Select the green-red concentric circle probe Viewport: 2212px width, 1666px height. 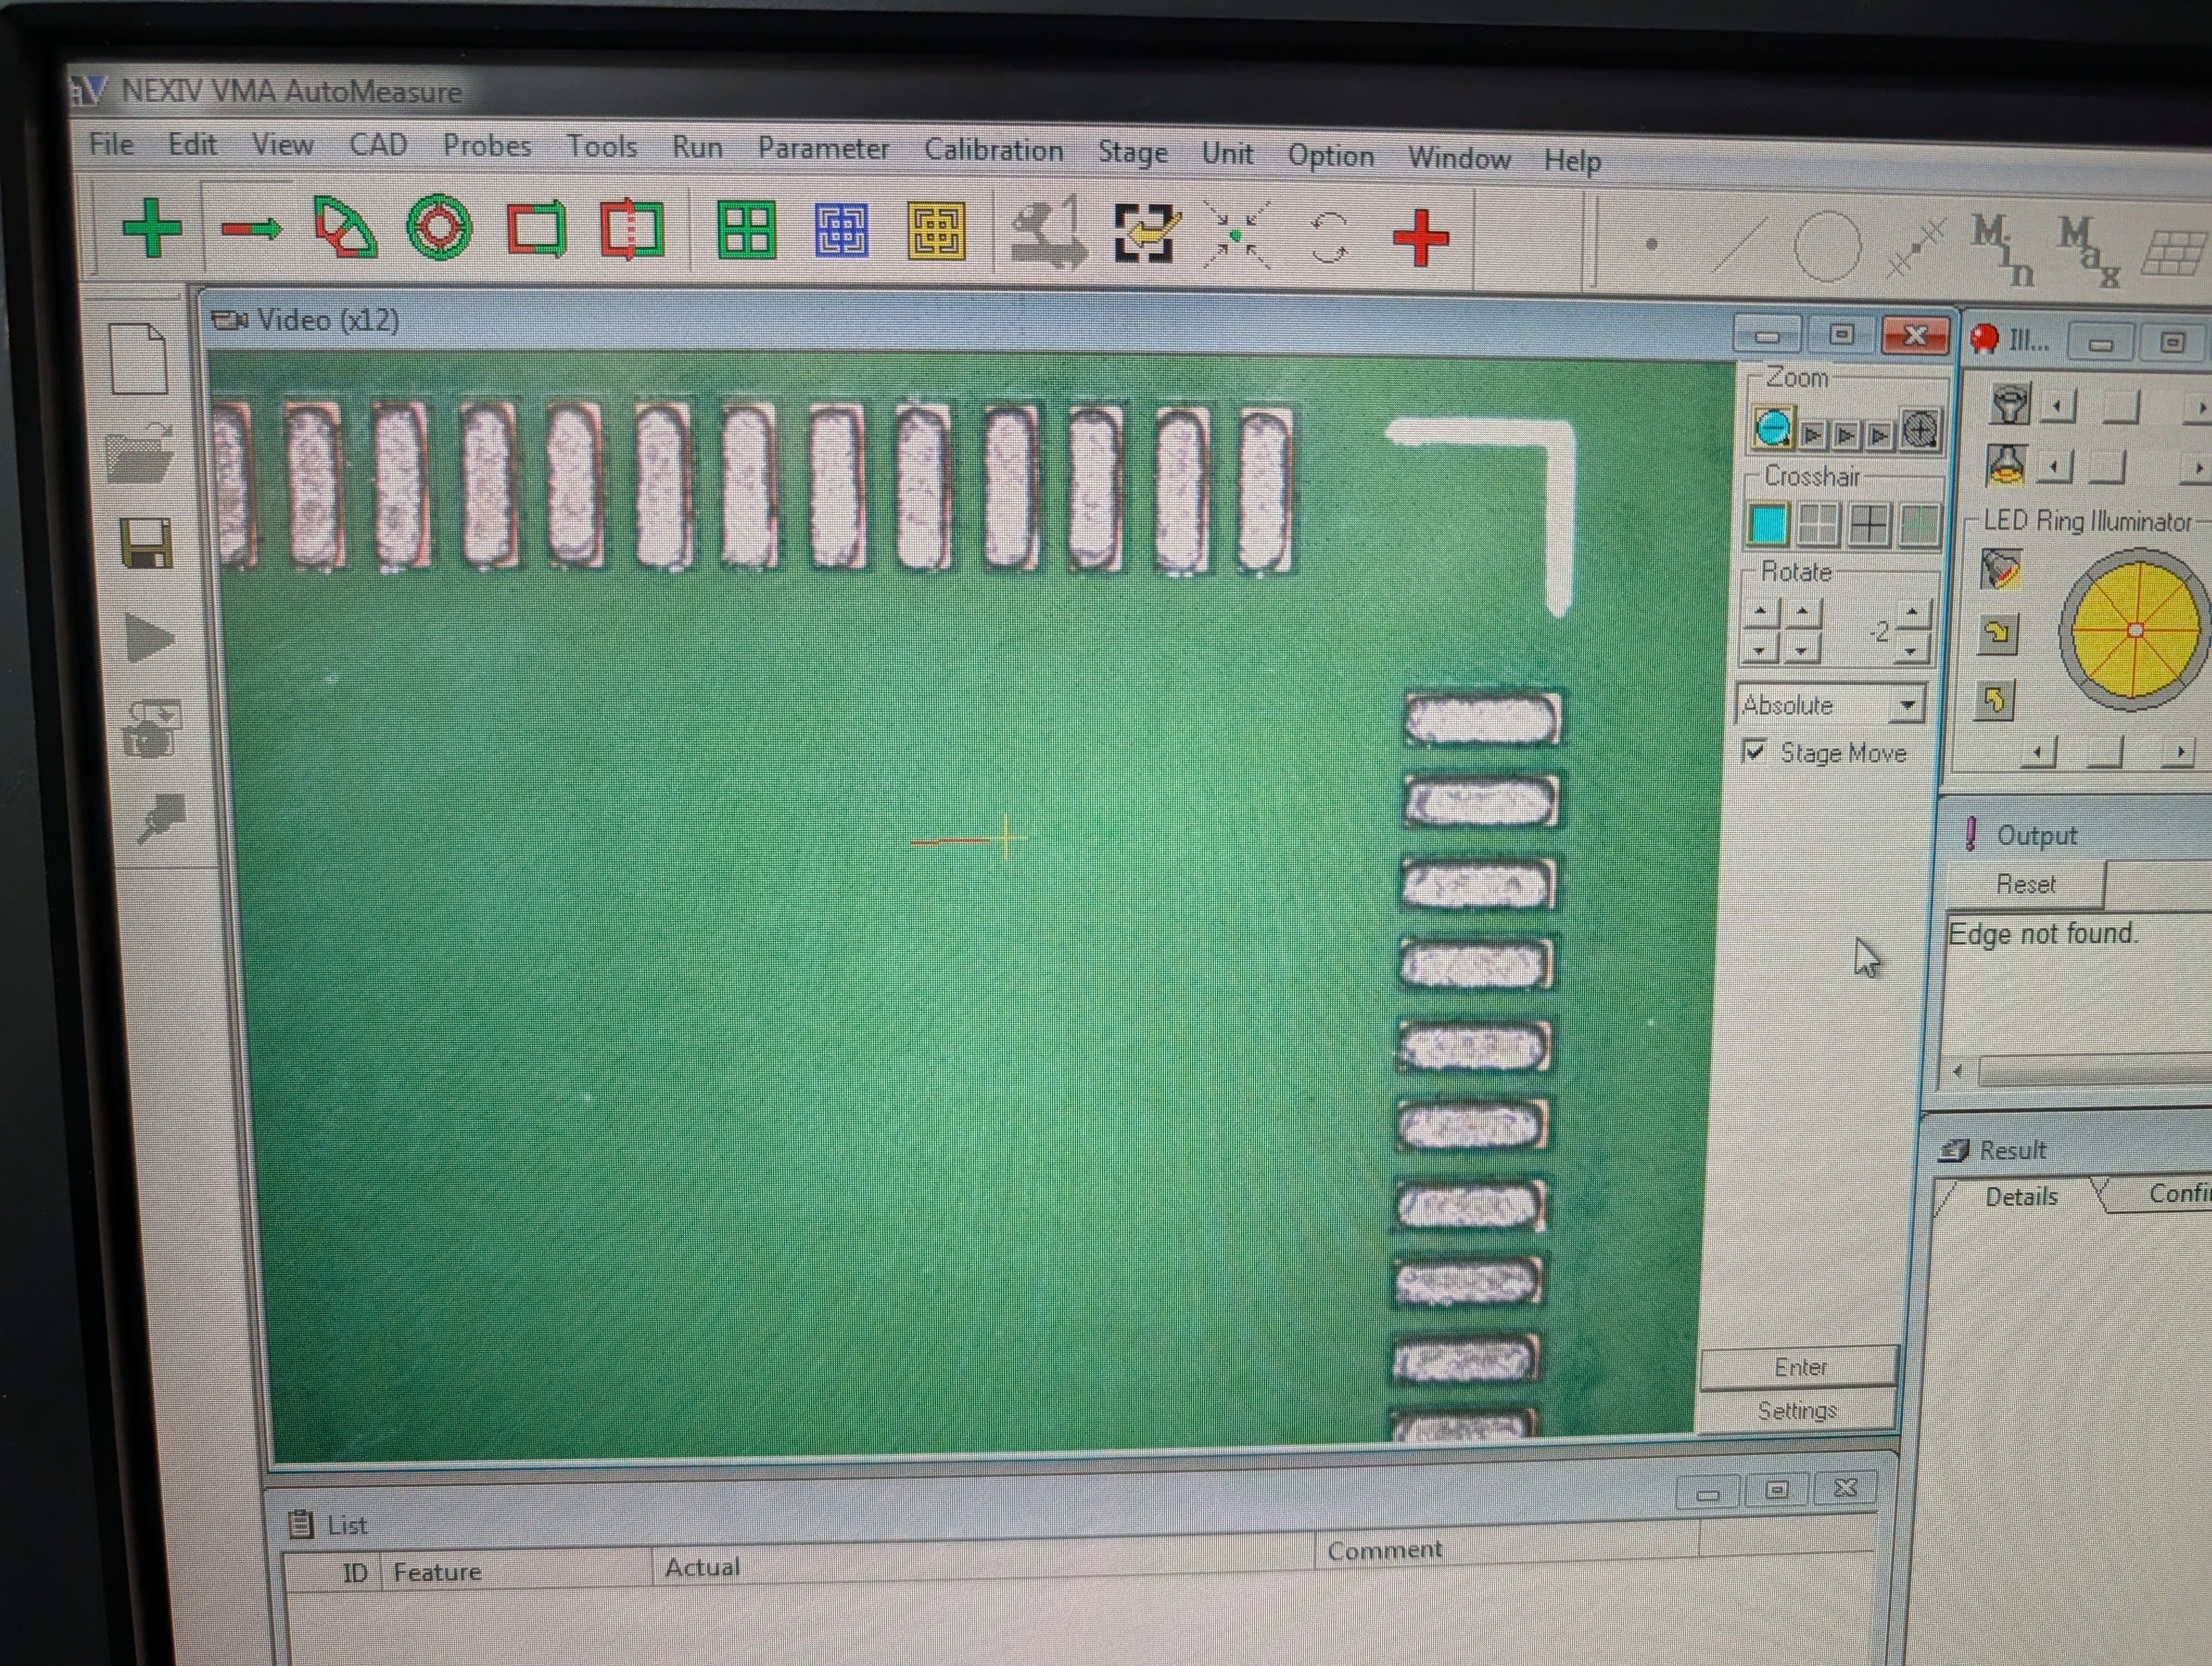[439, 228]
